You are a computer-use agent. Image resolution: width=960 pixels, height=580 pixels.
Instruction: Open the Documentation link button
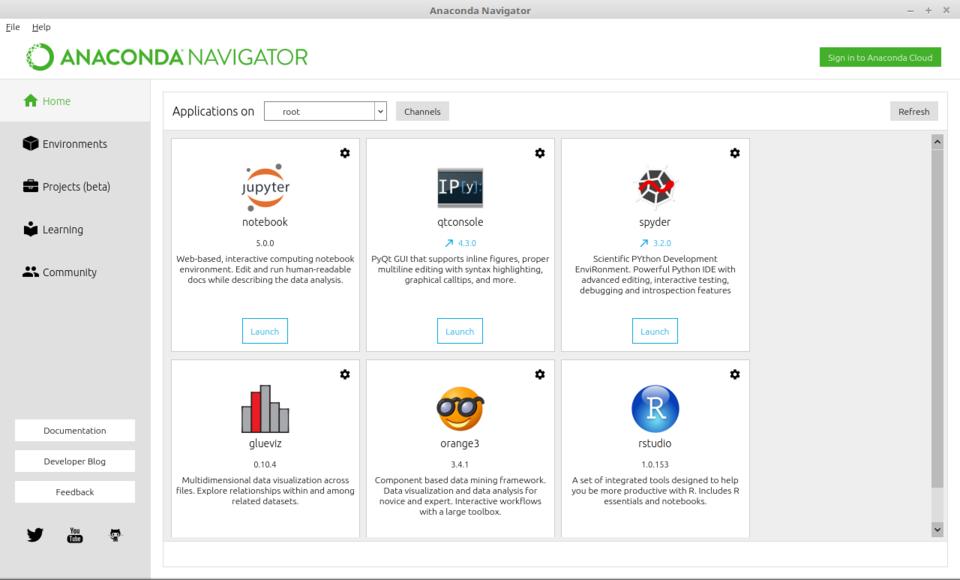pos(75,431)
